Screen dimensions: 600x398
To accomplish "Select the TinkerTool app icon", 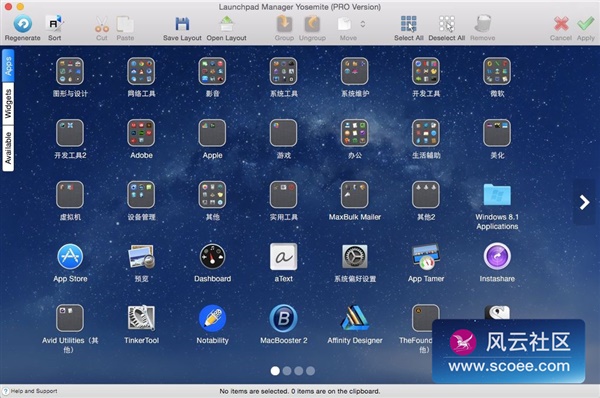I will 141,318.
